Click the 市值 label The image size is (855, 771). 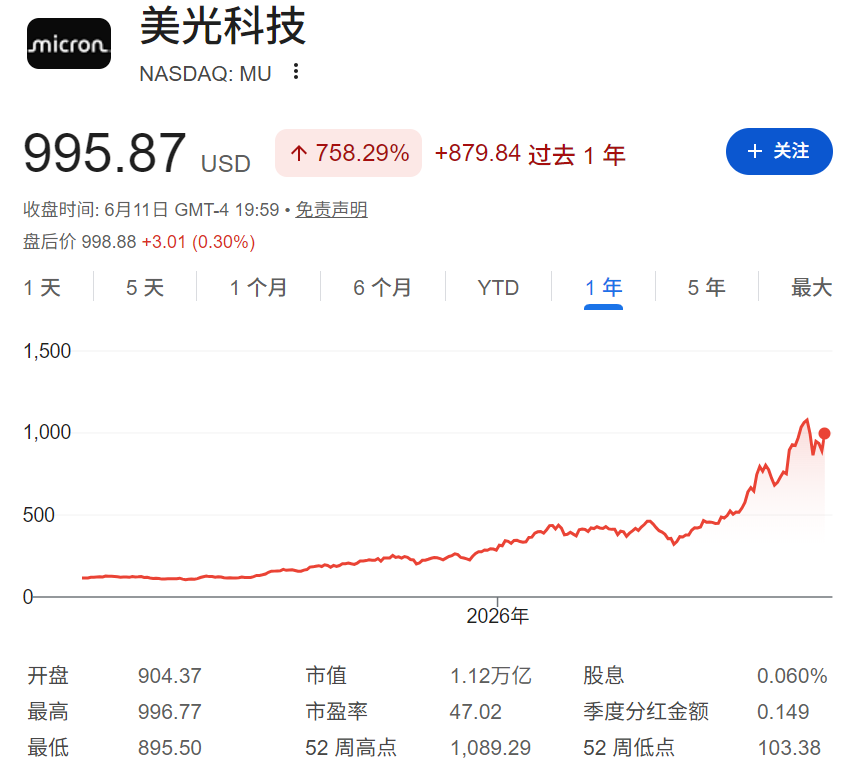326,676
